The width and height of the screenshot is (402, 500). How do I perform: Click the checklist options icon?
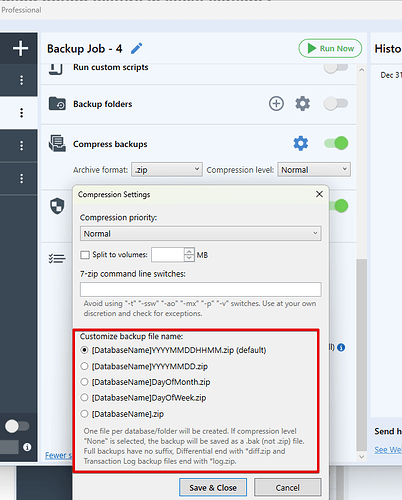(57, 258)
